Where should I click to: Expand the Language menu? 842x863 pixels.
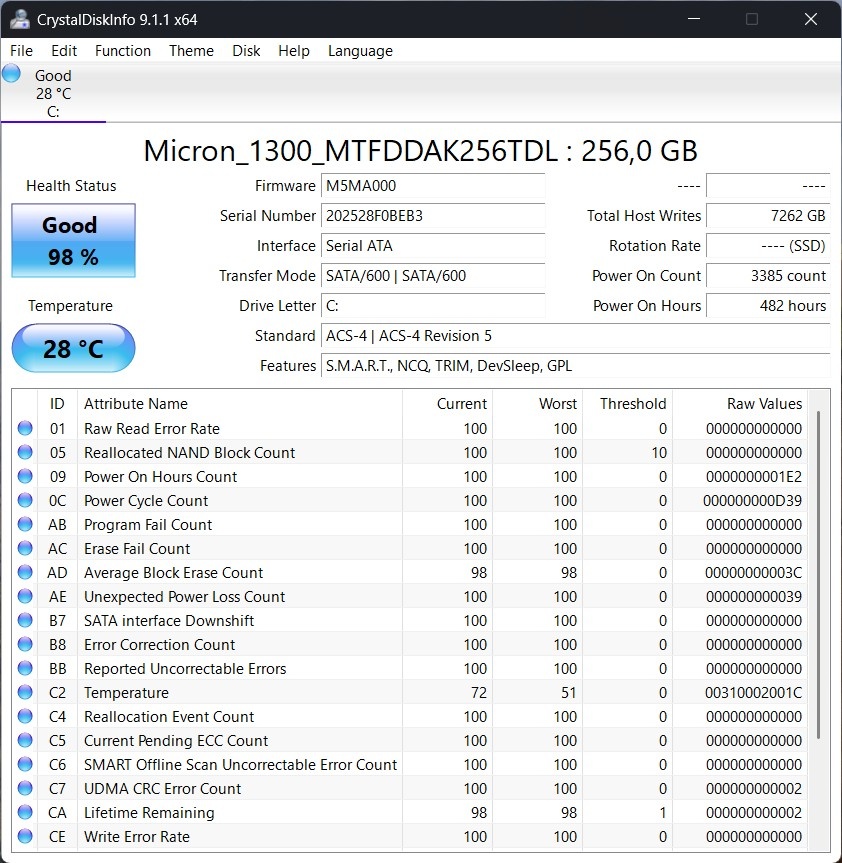(x=360, y=51)
